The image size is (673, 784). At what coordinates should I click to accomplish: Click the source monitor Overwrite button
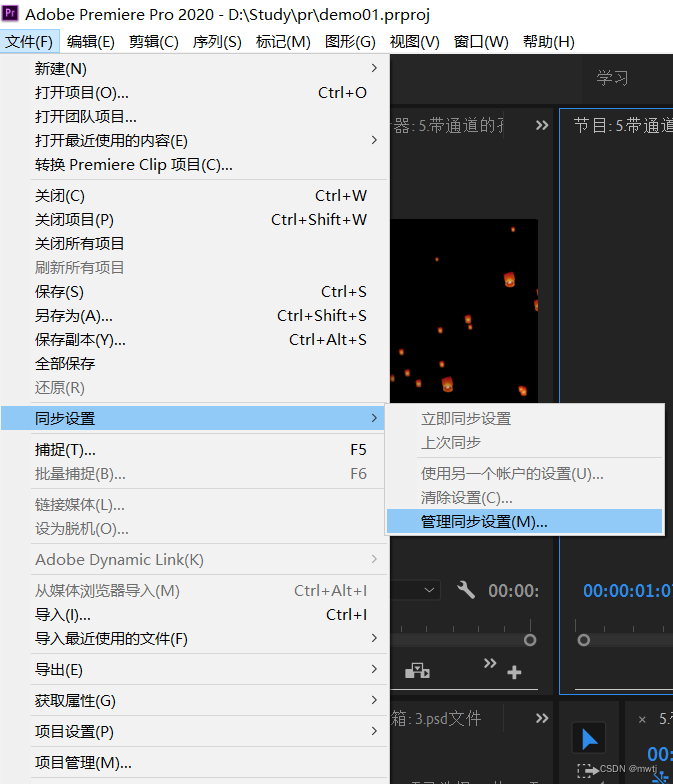418,670
